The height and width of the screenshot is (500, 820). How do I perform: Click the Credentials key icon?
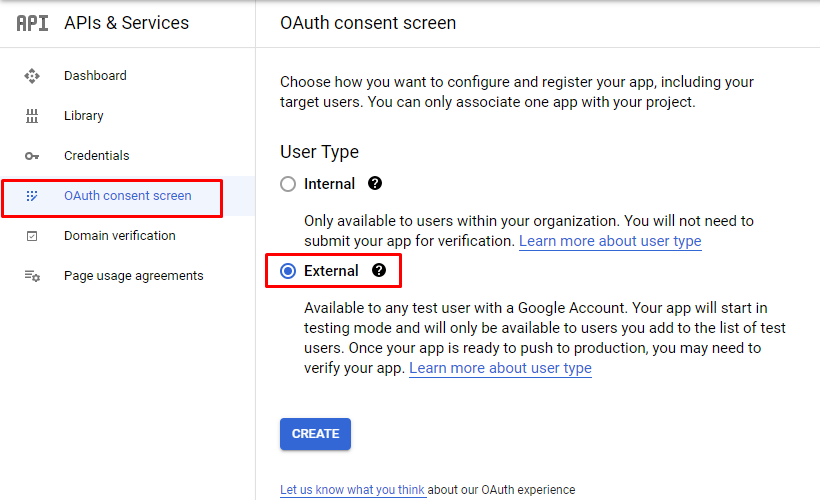pos(32,156)
